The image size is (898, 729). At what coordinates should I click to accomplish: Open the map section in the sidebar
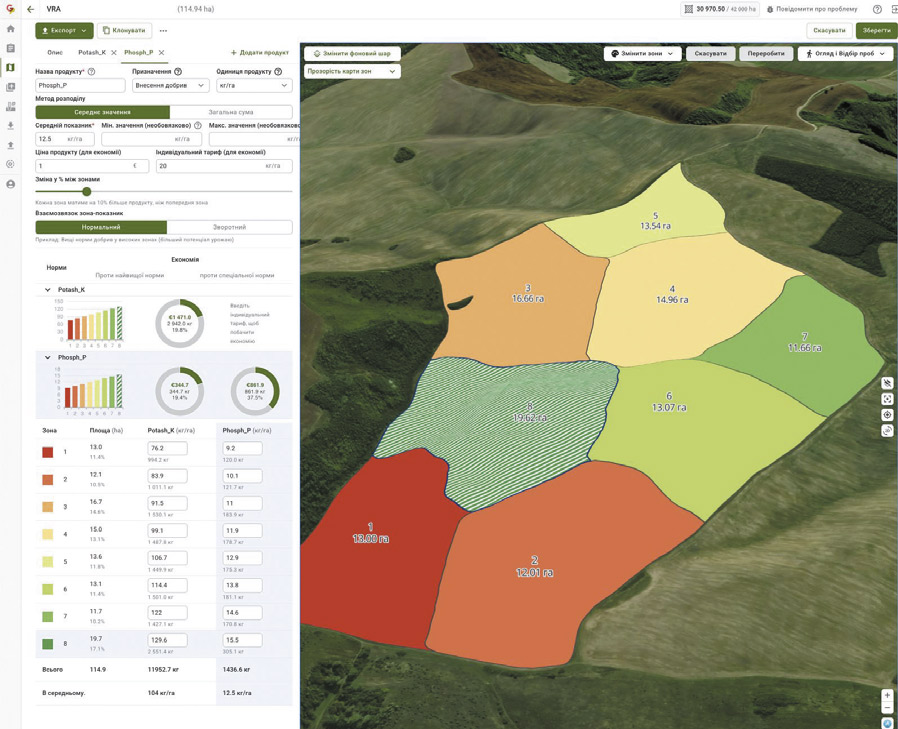[x=11, y=68]
